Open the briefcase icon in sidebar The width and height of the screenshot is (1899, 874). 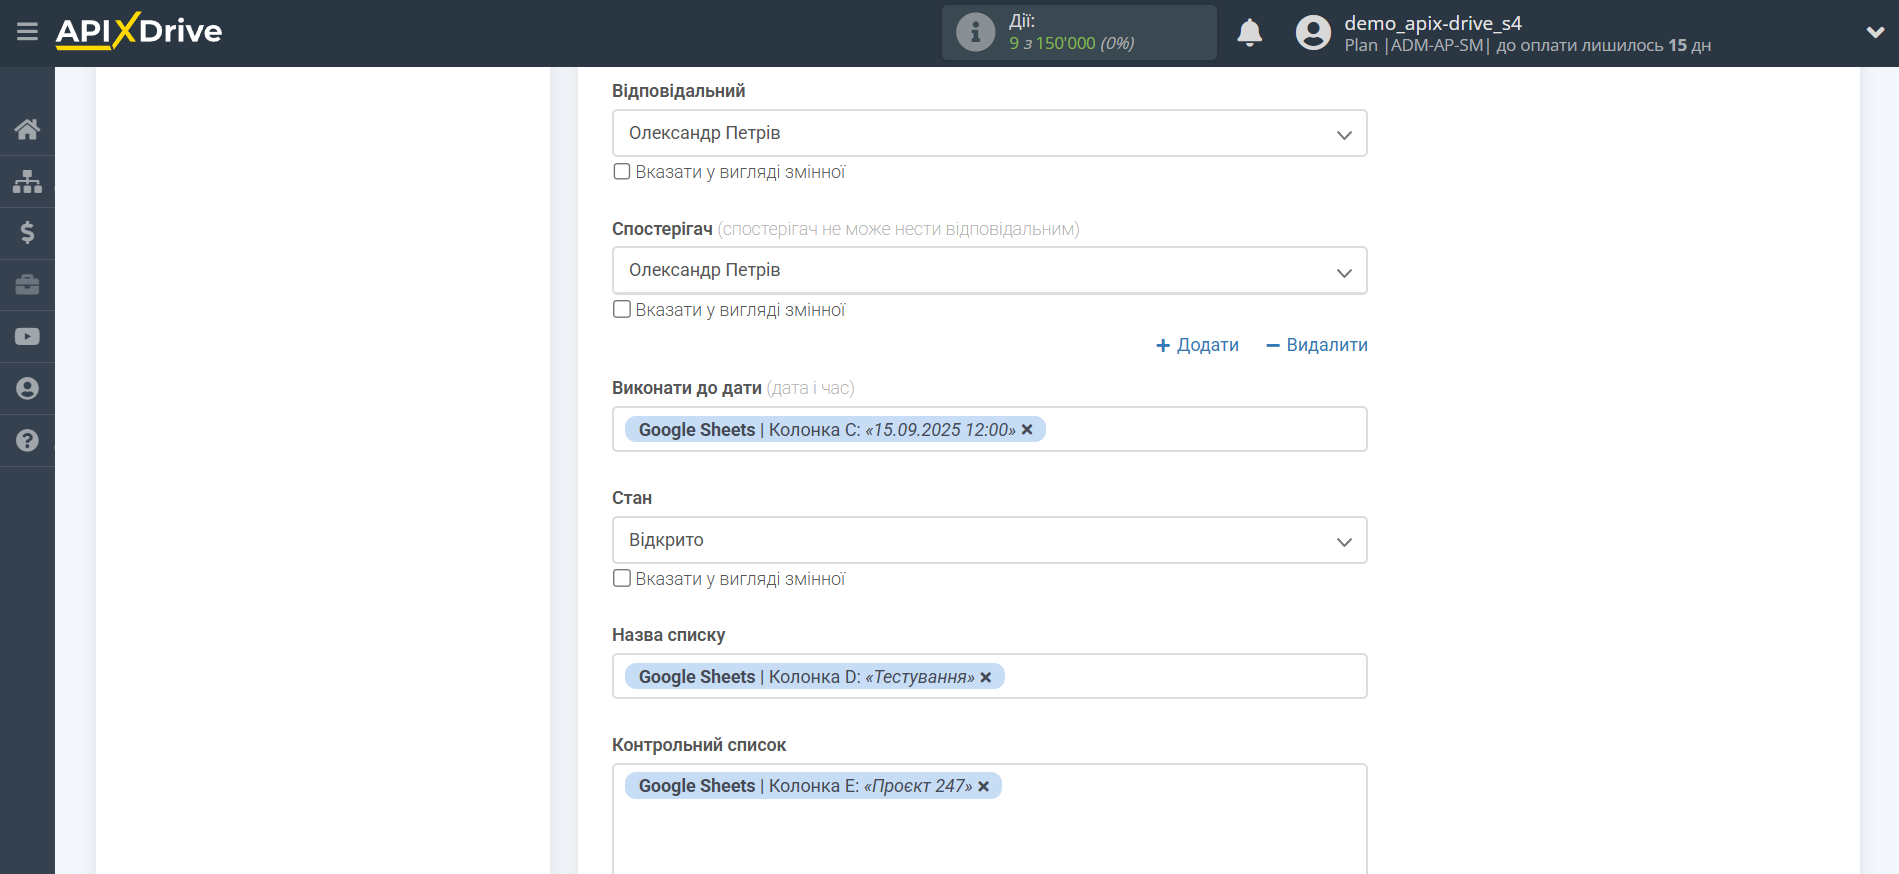[x=27, y=285]
